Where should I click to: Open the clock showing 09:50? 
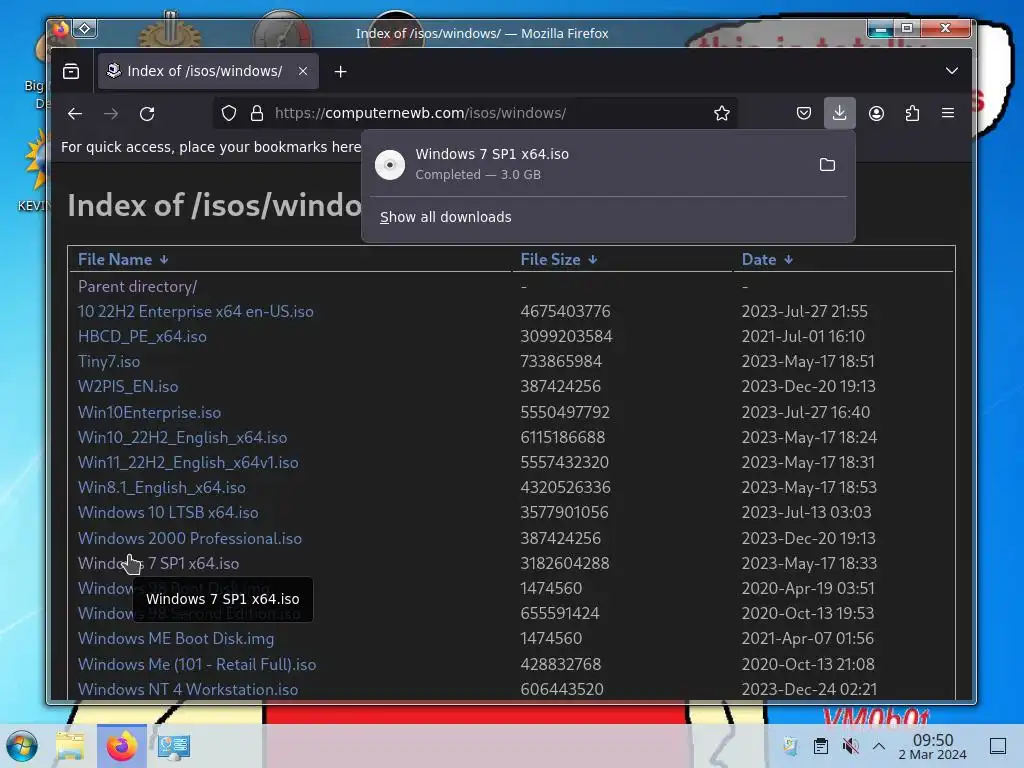coord(933,746)
